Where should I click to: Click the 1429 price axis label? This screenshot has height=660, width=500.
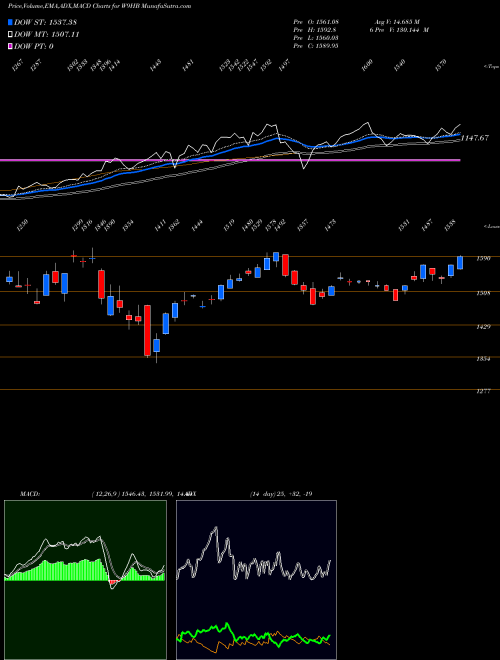(x=483, y=326)
